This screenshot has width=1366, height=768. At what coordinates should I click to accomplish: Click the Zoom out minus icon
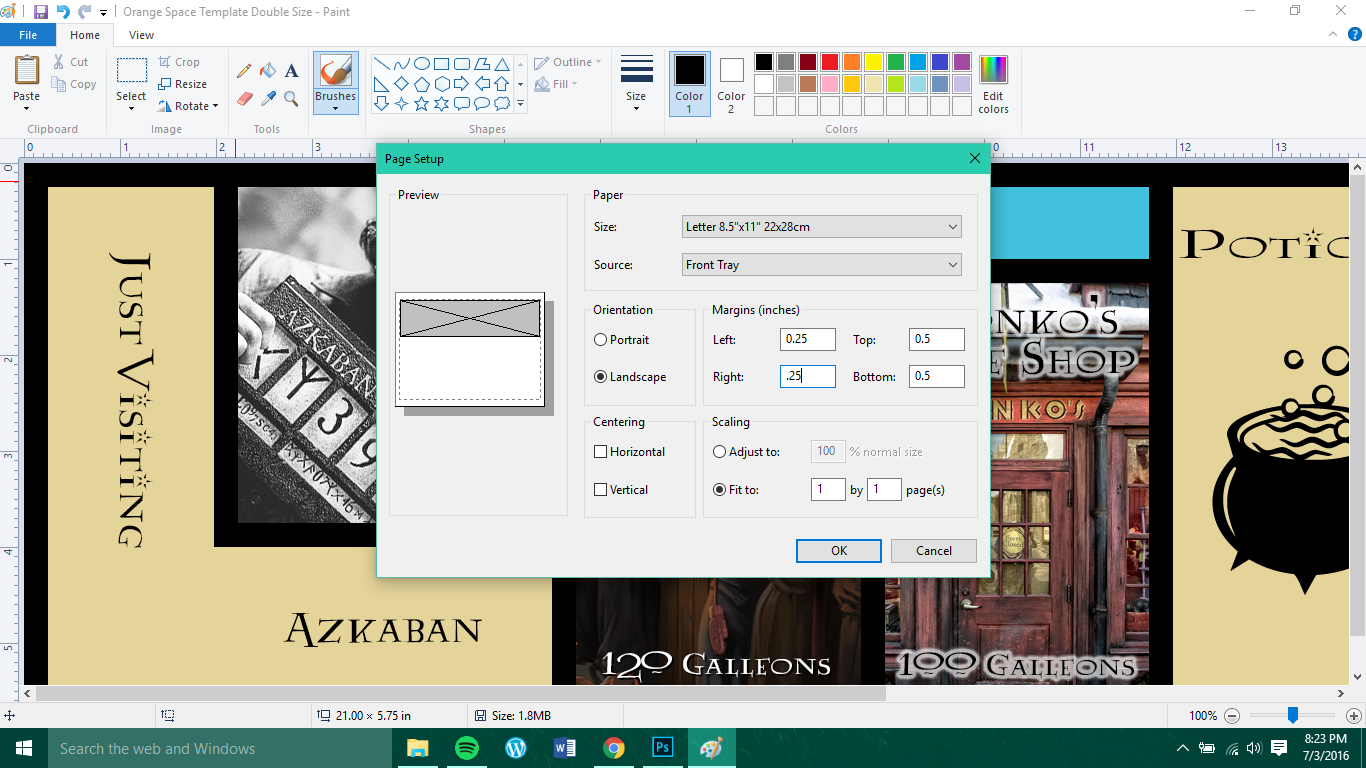(x=1232, y=716)
